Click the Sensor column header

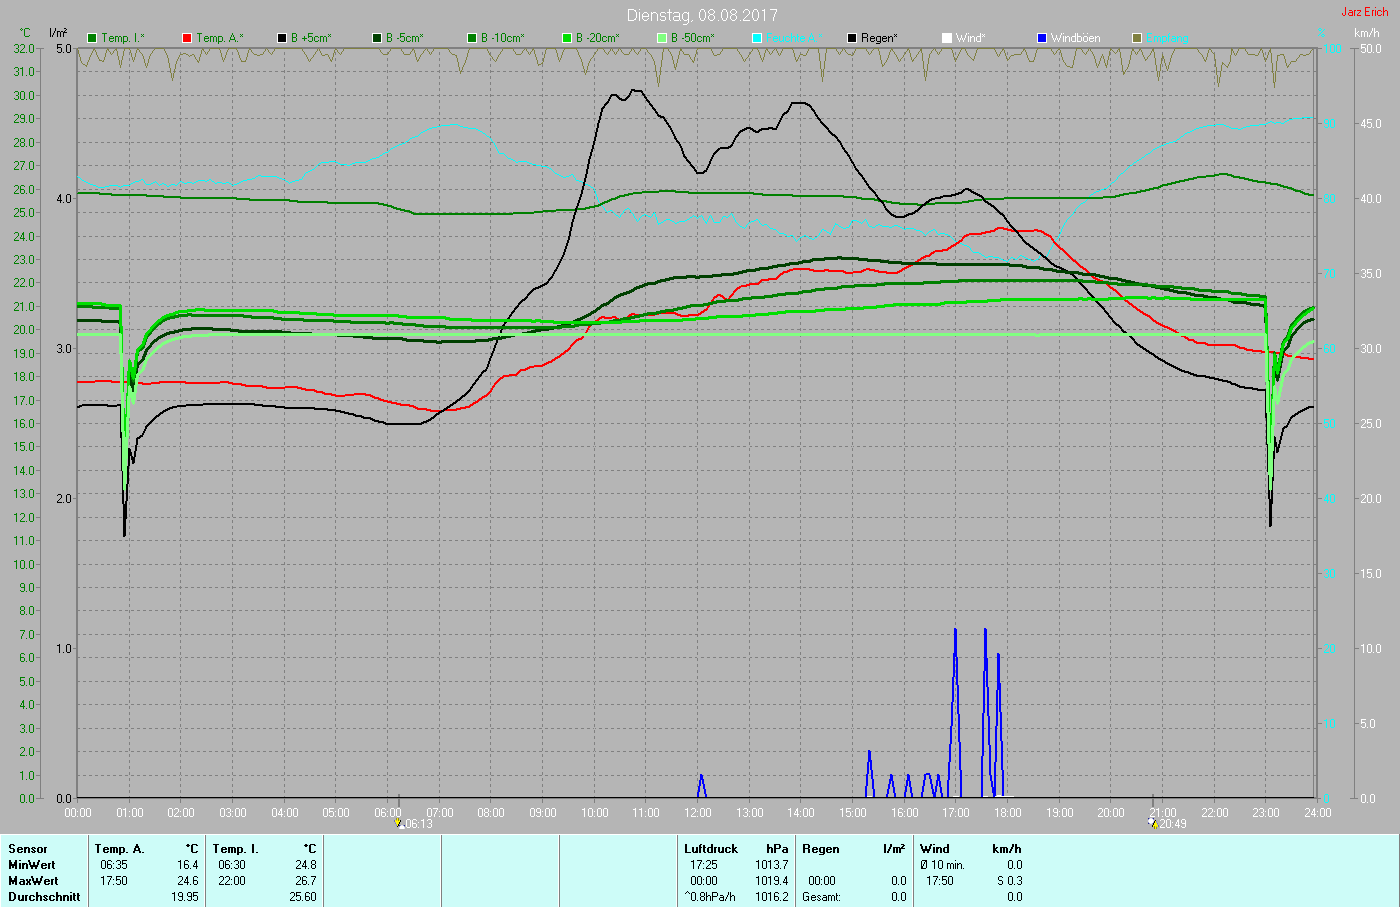tap(28, 849)
